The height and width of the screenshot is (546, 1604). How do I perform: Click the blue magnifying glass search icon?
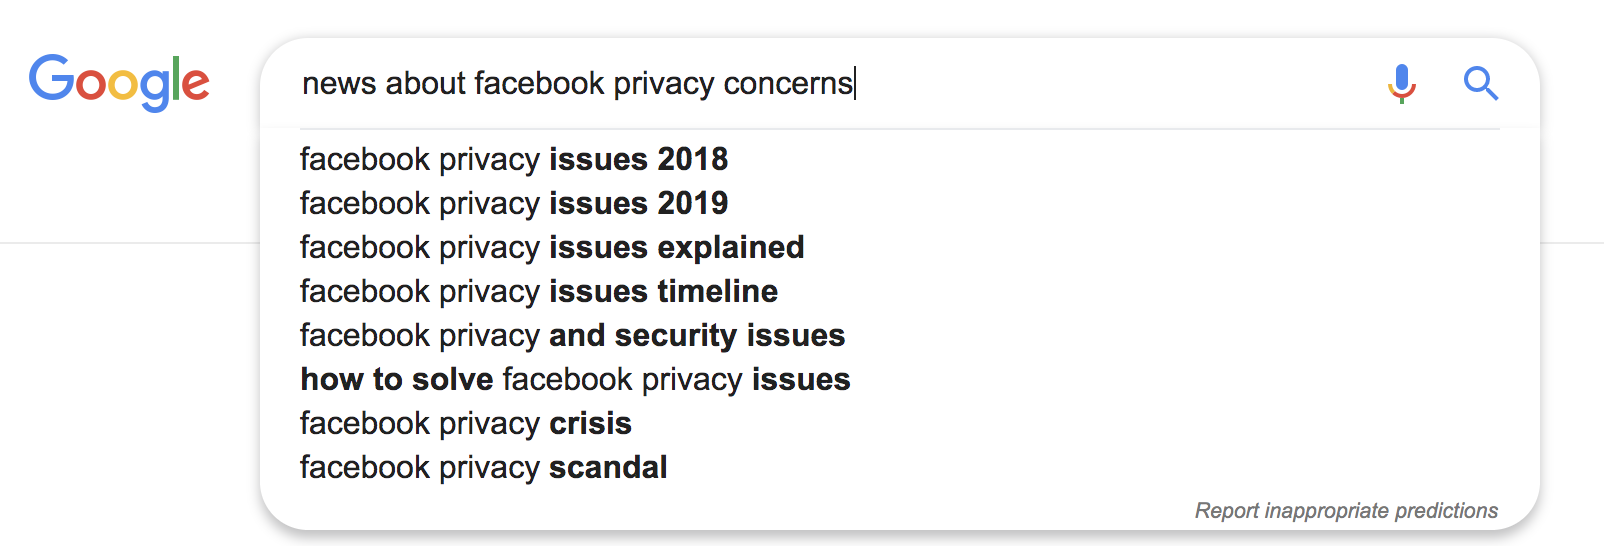pos(1480,84)
